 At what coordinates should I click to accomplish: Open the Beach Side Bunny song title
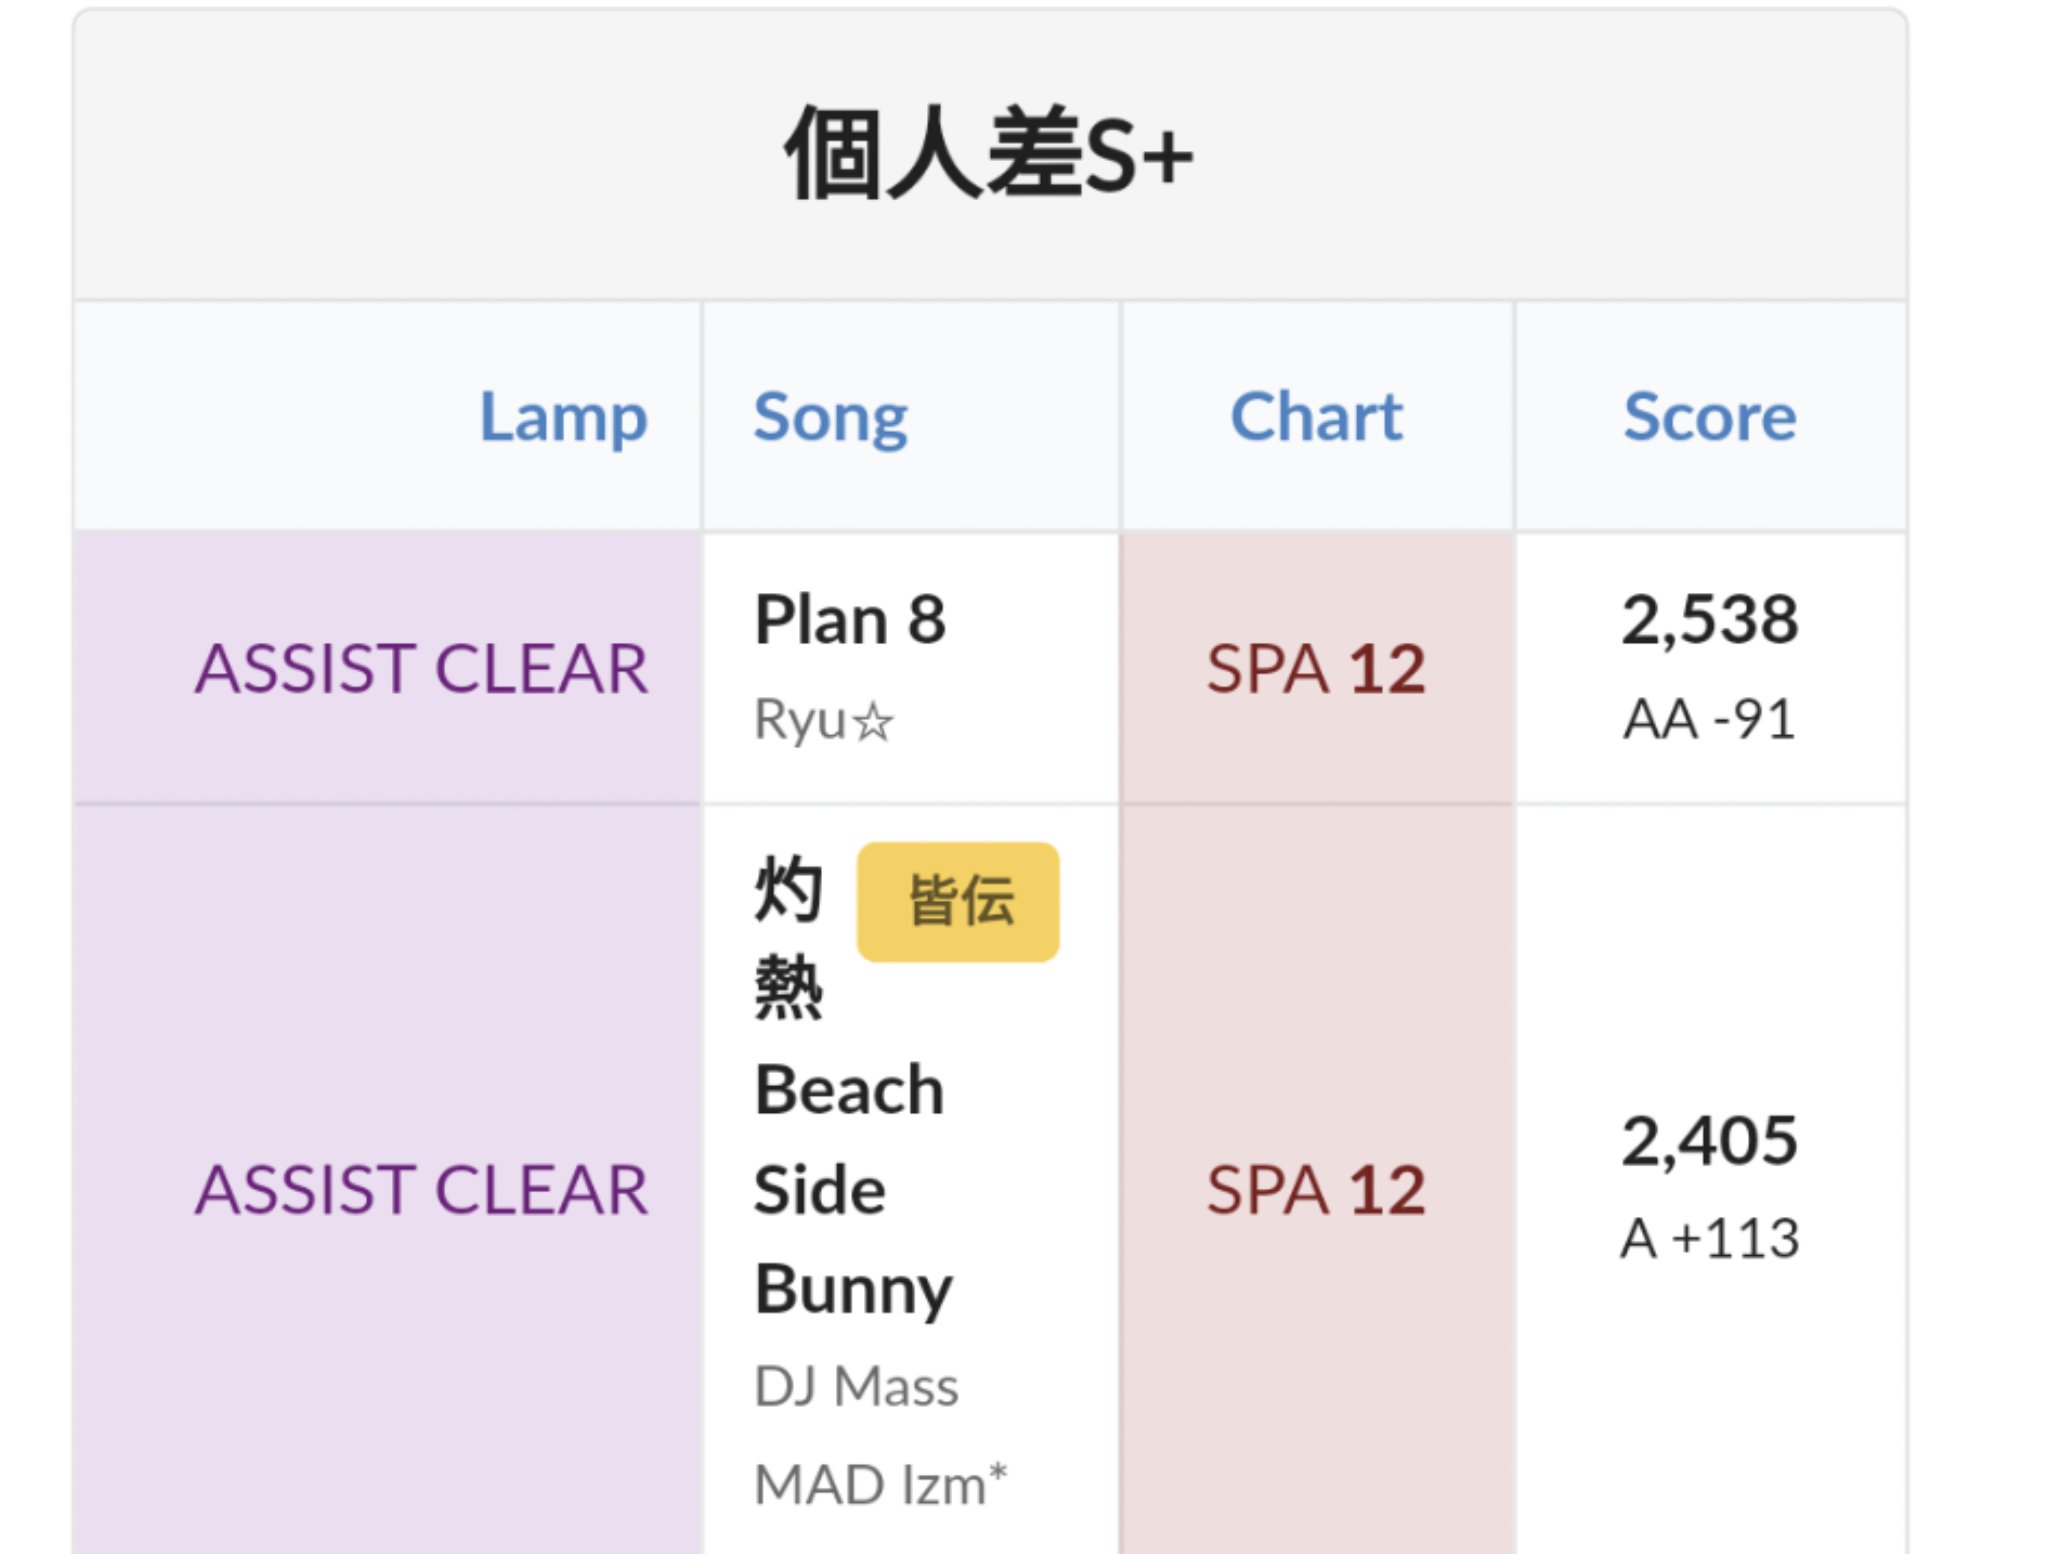[850, 1189]
